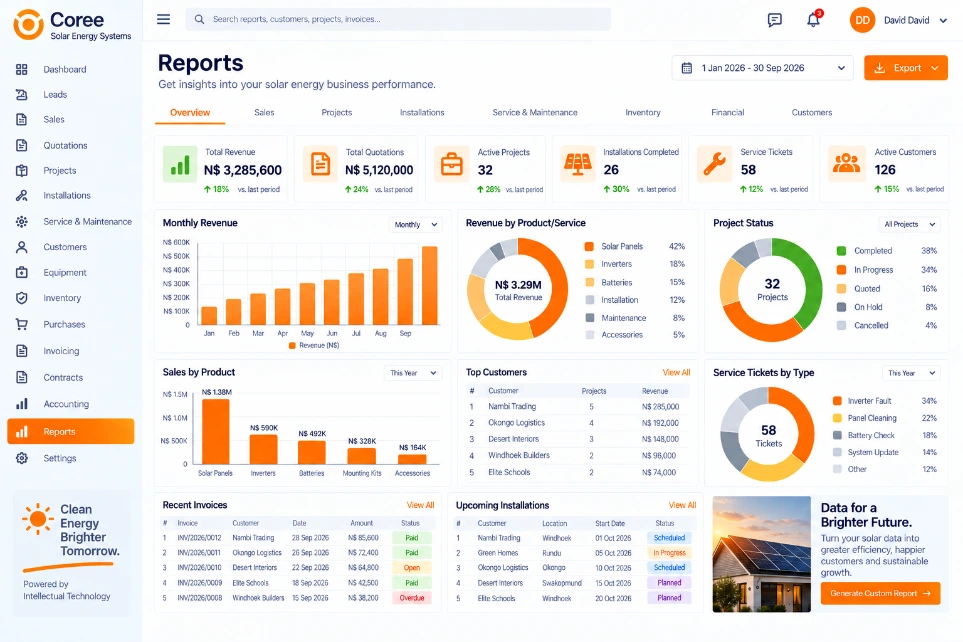Open the All Projects dropdown
Viewport: 963px width, 642px height.
click(909, 224)
